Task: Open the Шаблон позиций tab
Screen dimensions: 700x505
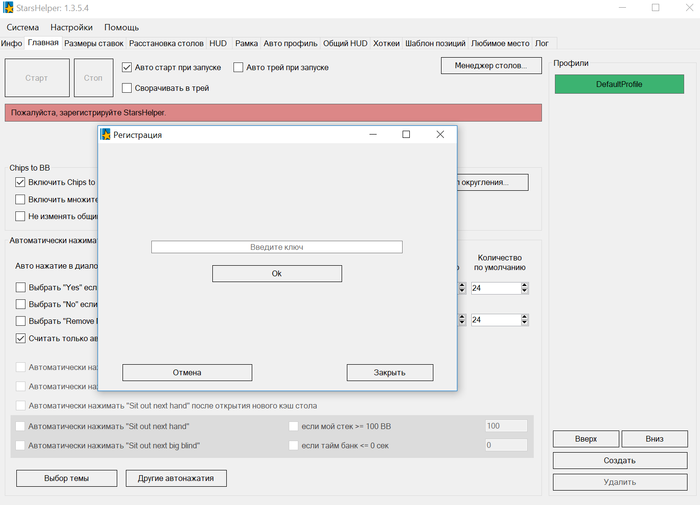Action: [x=435, y=43]
